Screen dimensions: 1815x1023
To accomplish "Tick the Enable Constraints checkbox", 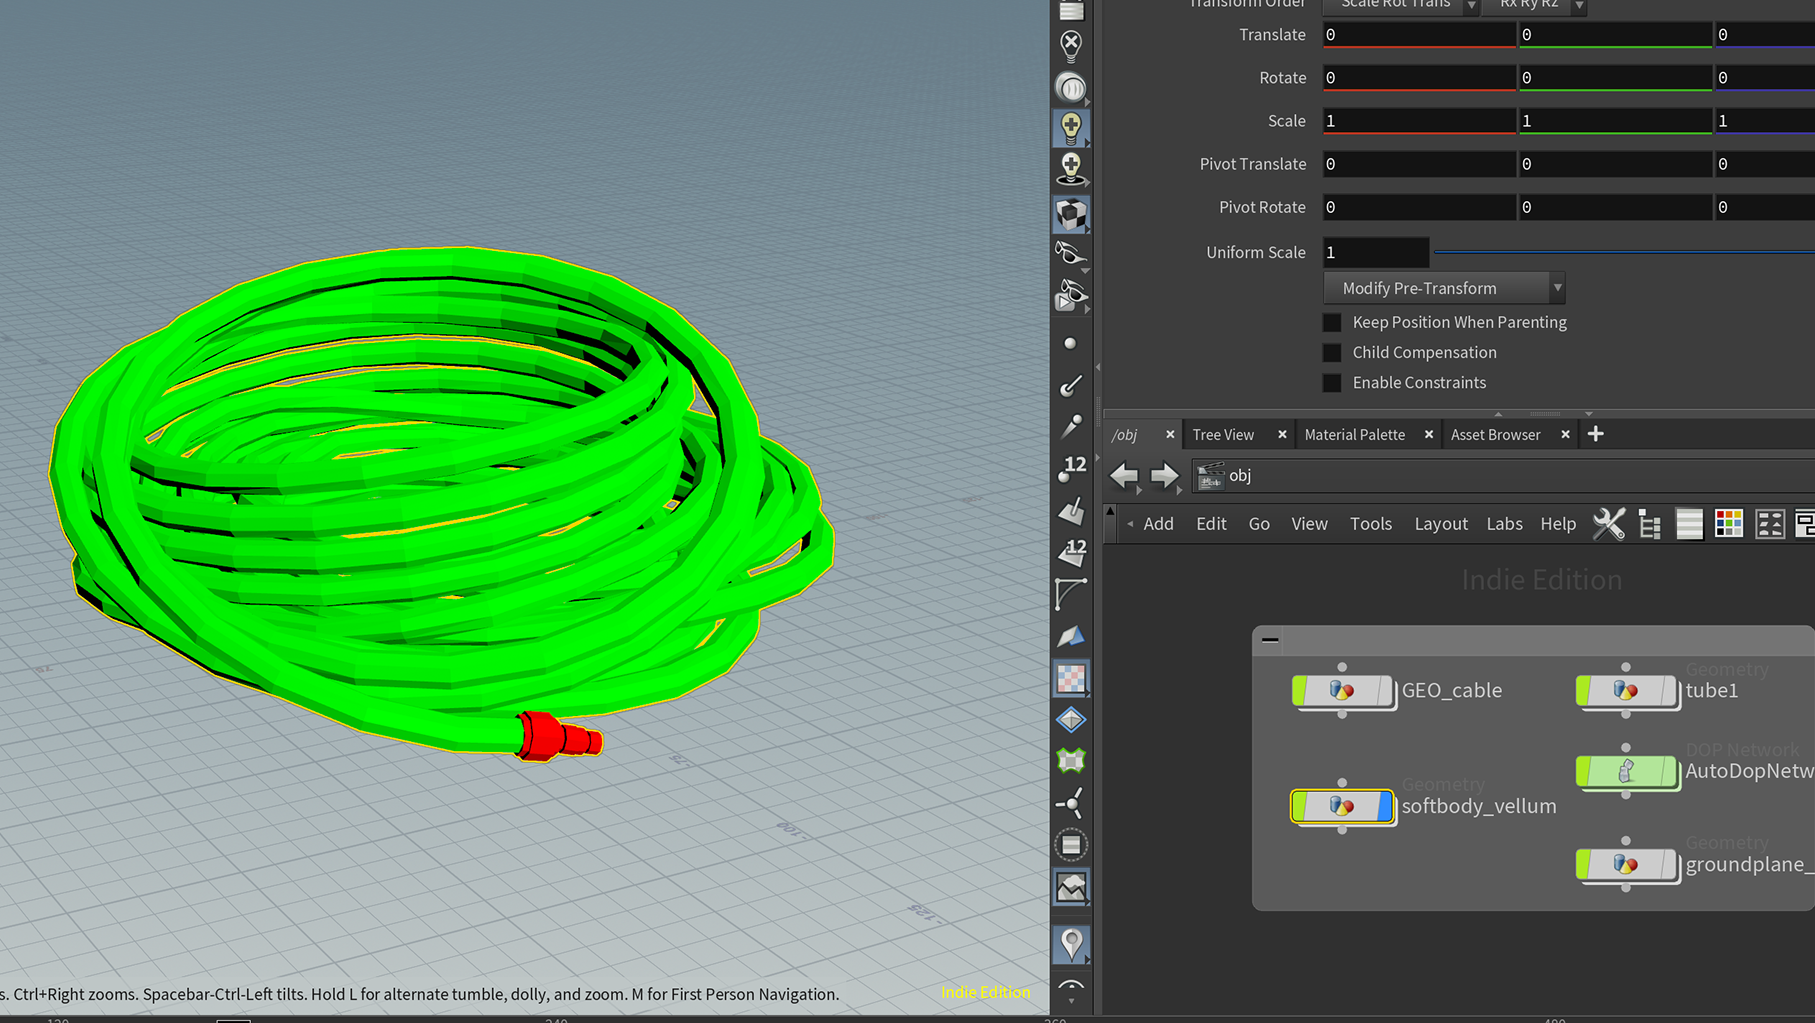I will click(1332, 382).
